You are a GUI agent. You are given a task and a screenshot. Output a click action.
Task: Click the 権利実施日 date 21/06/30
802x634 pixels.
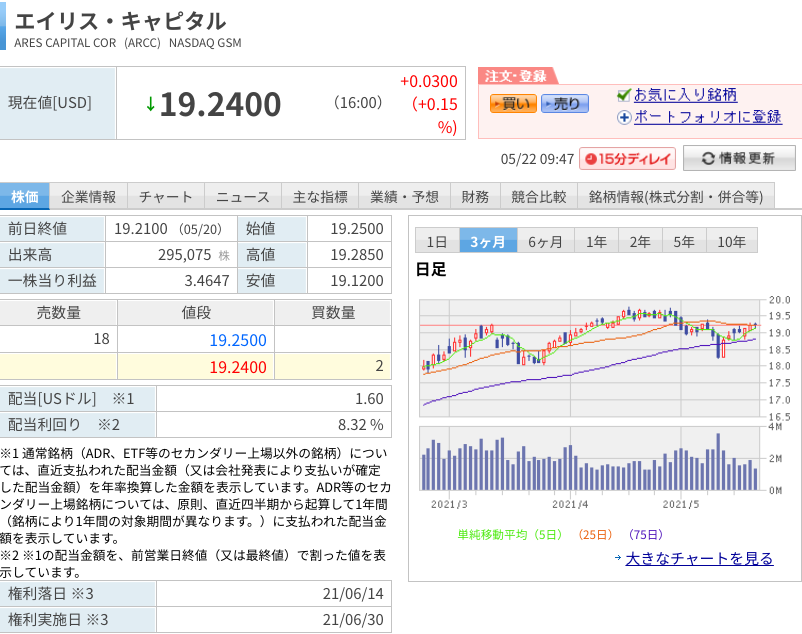[353, 620]
